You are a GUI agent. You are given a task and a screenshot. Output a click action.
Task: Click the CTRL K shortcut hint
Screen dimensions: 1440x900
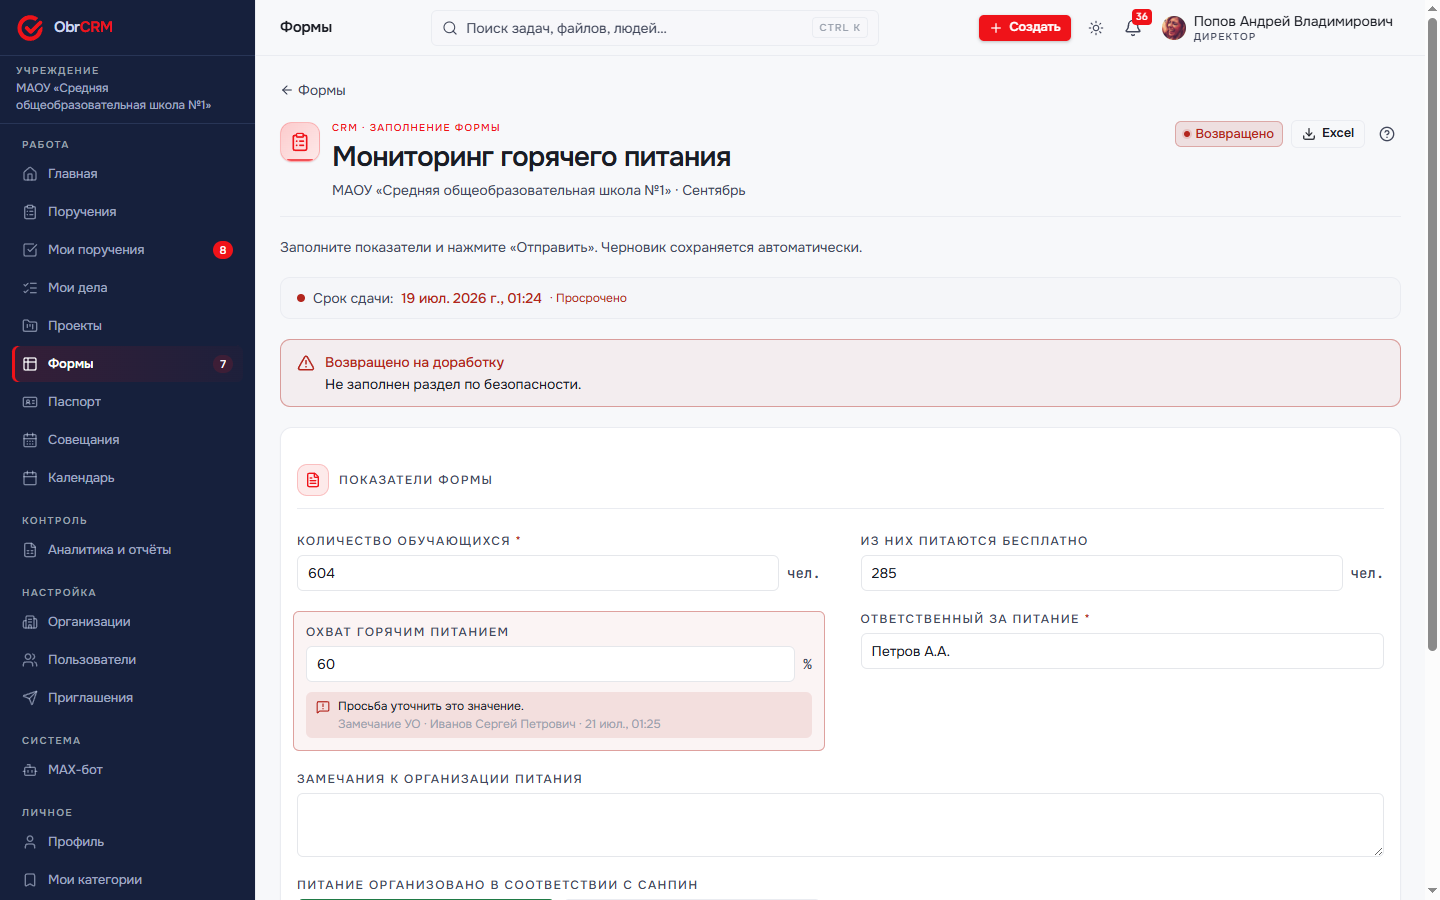point(839,28)
